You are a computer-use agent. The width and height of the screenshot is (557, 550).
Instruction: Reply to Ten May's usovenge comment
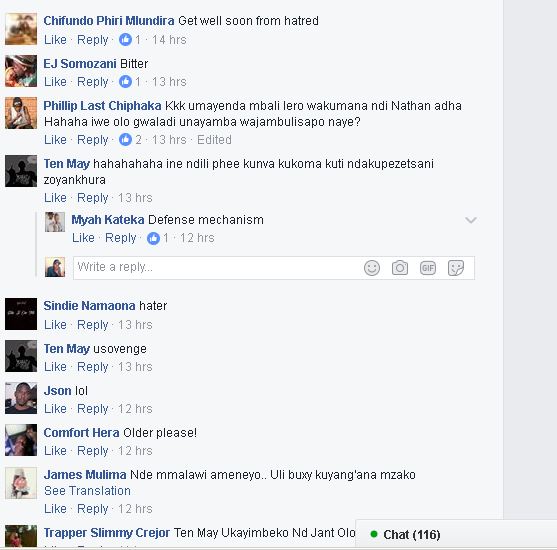click(x=93, y=367)
